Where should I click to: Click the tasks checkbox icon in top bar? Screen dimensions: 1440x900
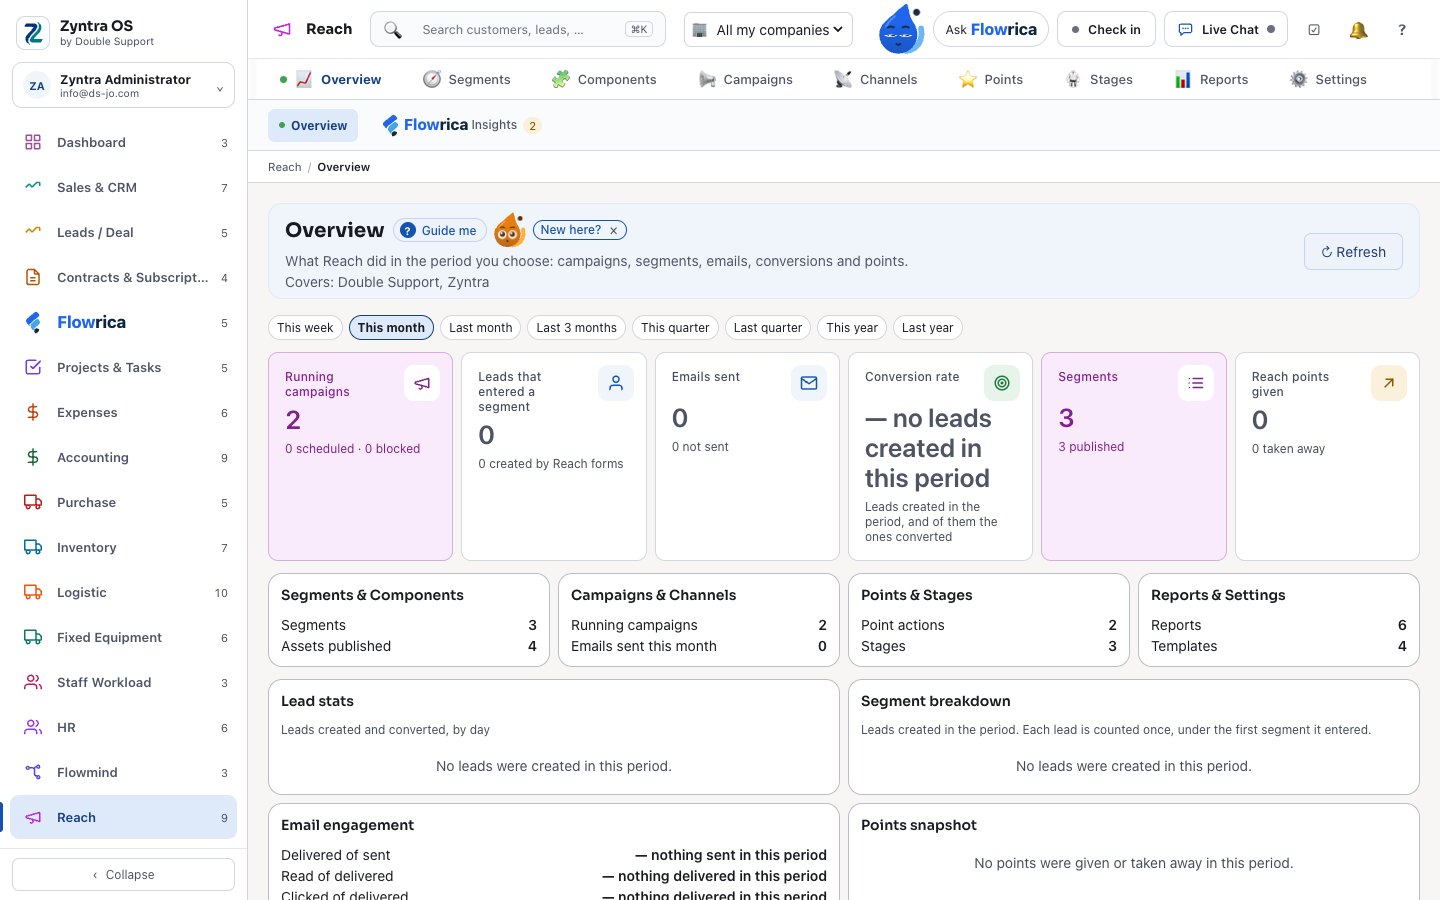pos(1314,30)
